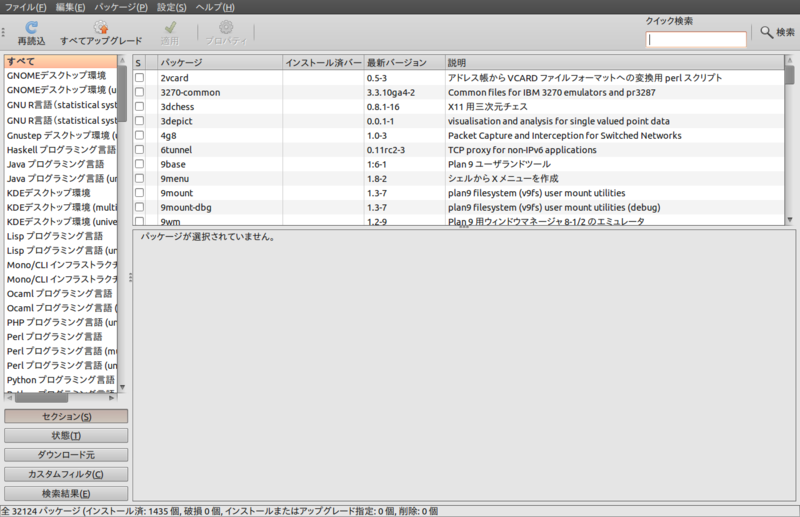Image resolution: width=800 pixels, height=517 pixels.
Task: Click the Apply (適用) checkmark icon
Action: pyautogui.click(x=170, y=27)
